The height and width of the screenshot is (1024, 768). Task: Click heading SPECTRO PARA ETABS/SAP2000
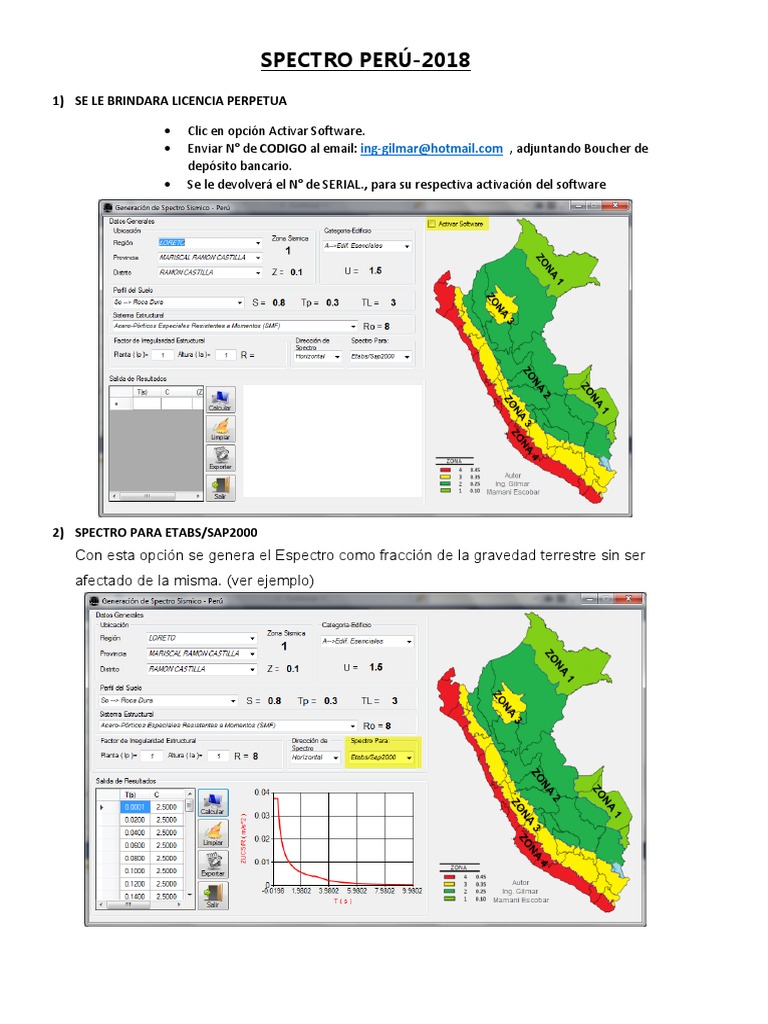(x=166, y=532)
